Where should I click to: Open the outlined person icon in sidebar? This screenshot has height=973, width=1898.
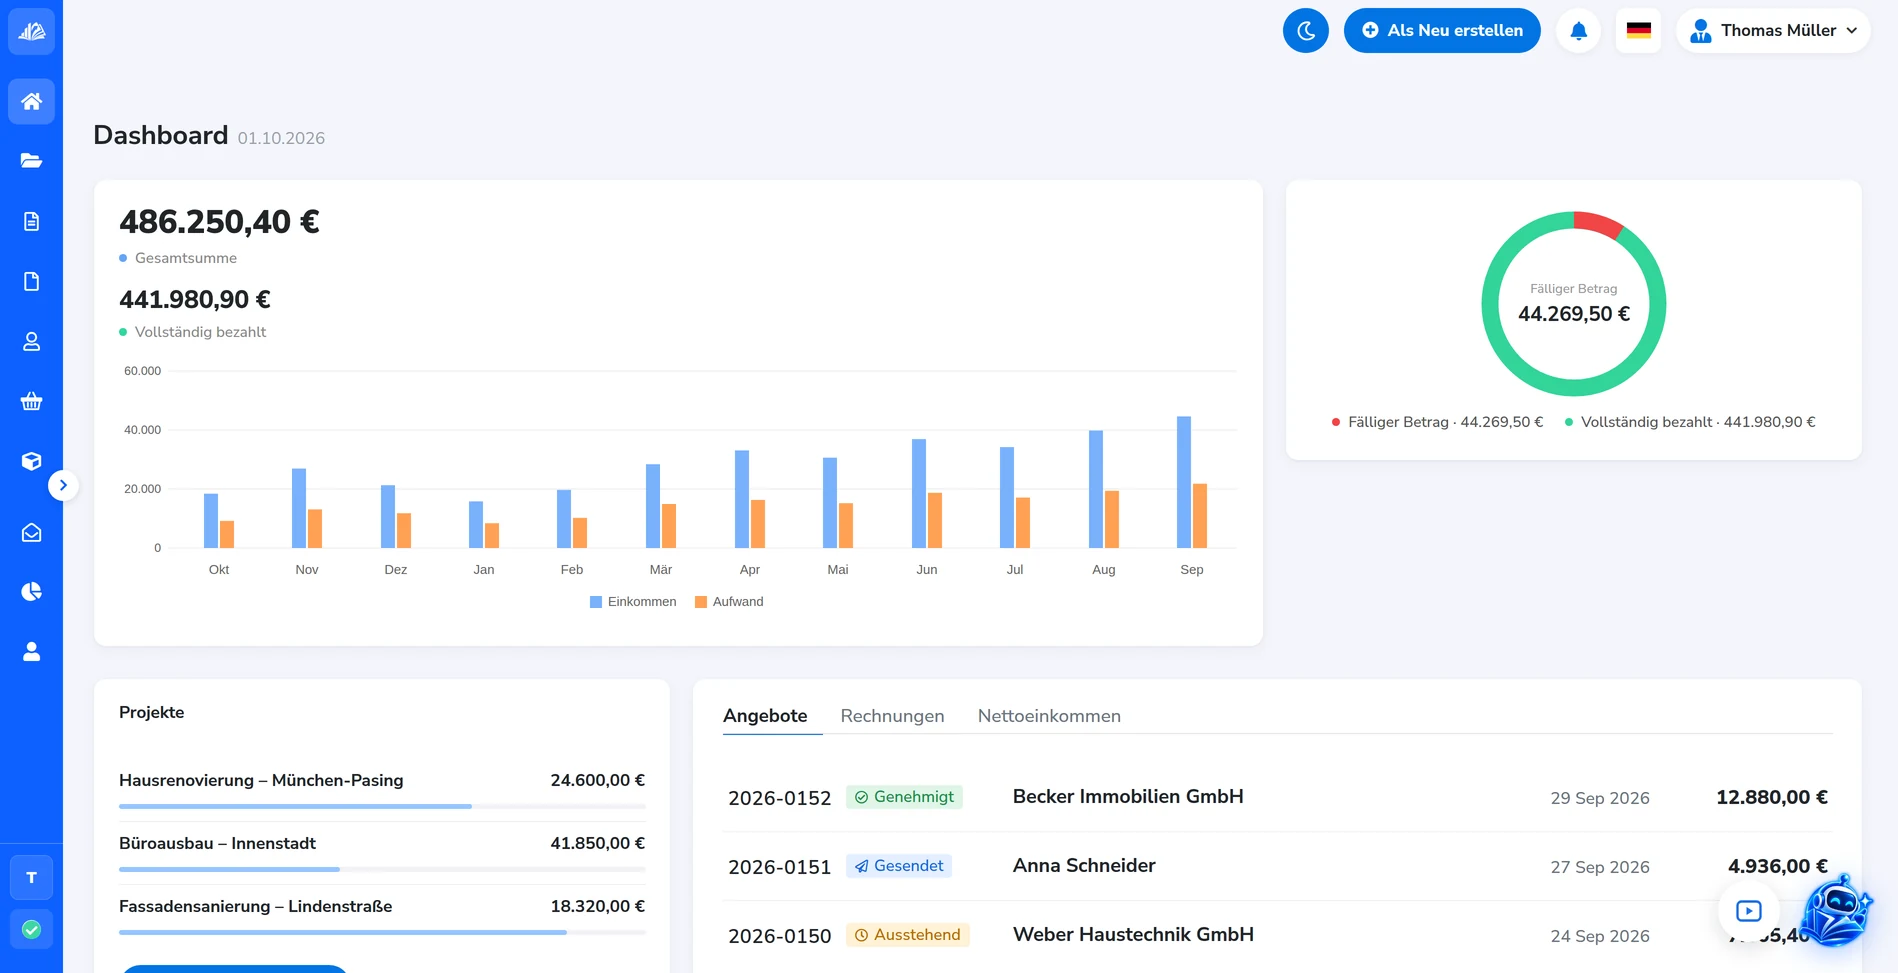[31, 341]
